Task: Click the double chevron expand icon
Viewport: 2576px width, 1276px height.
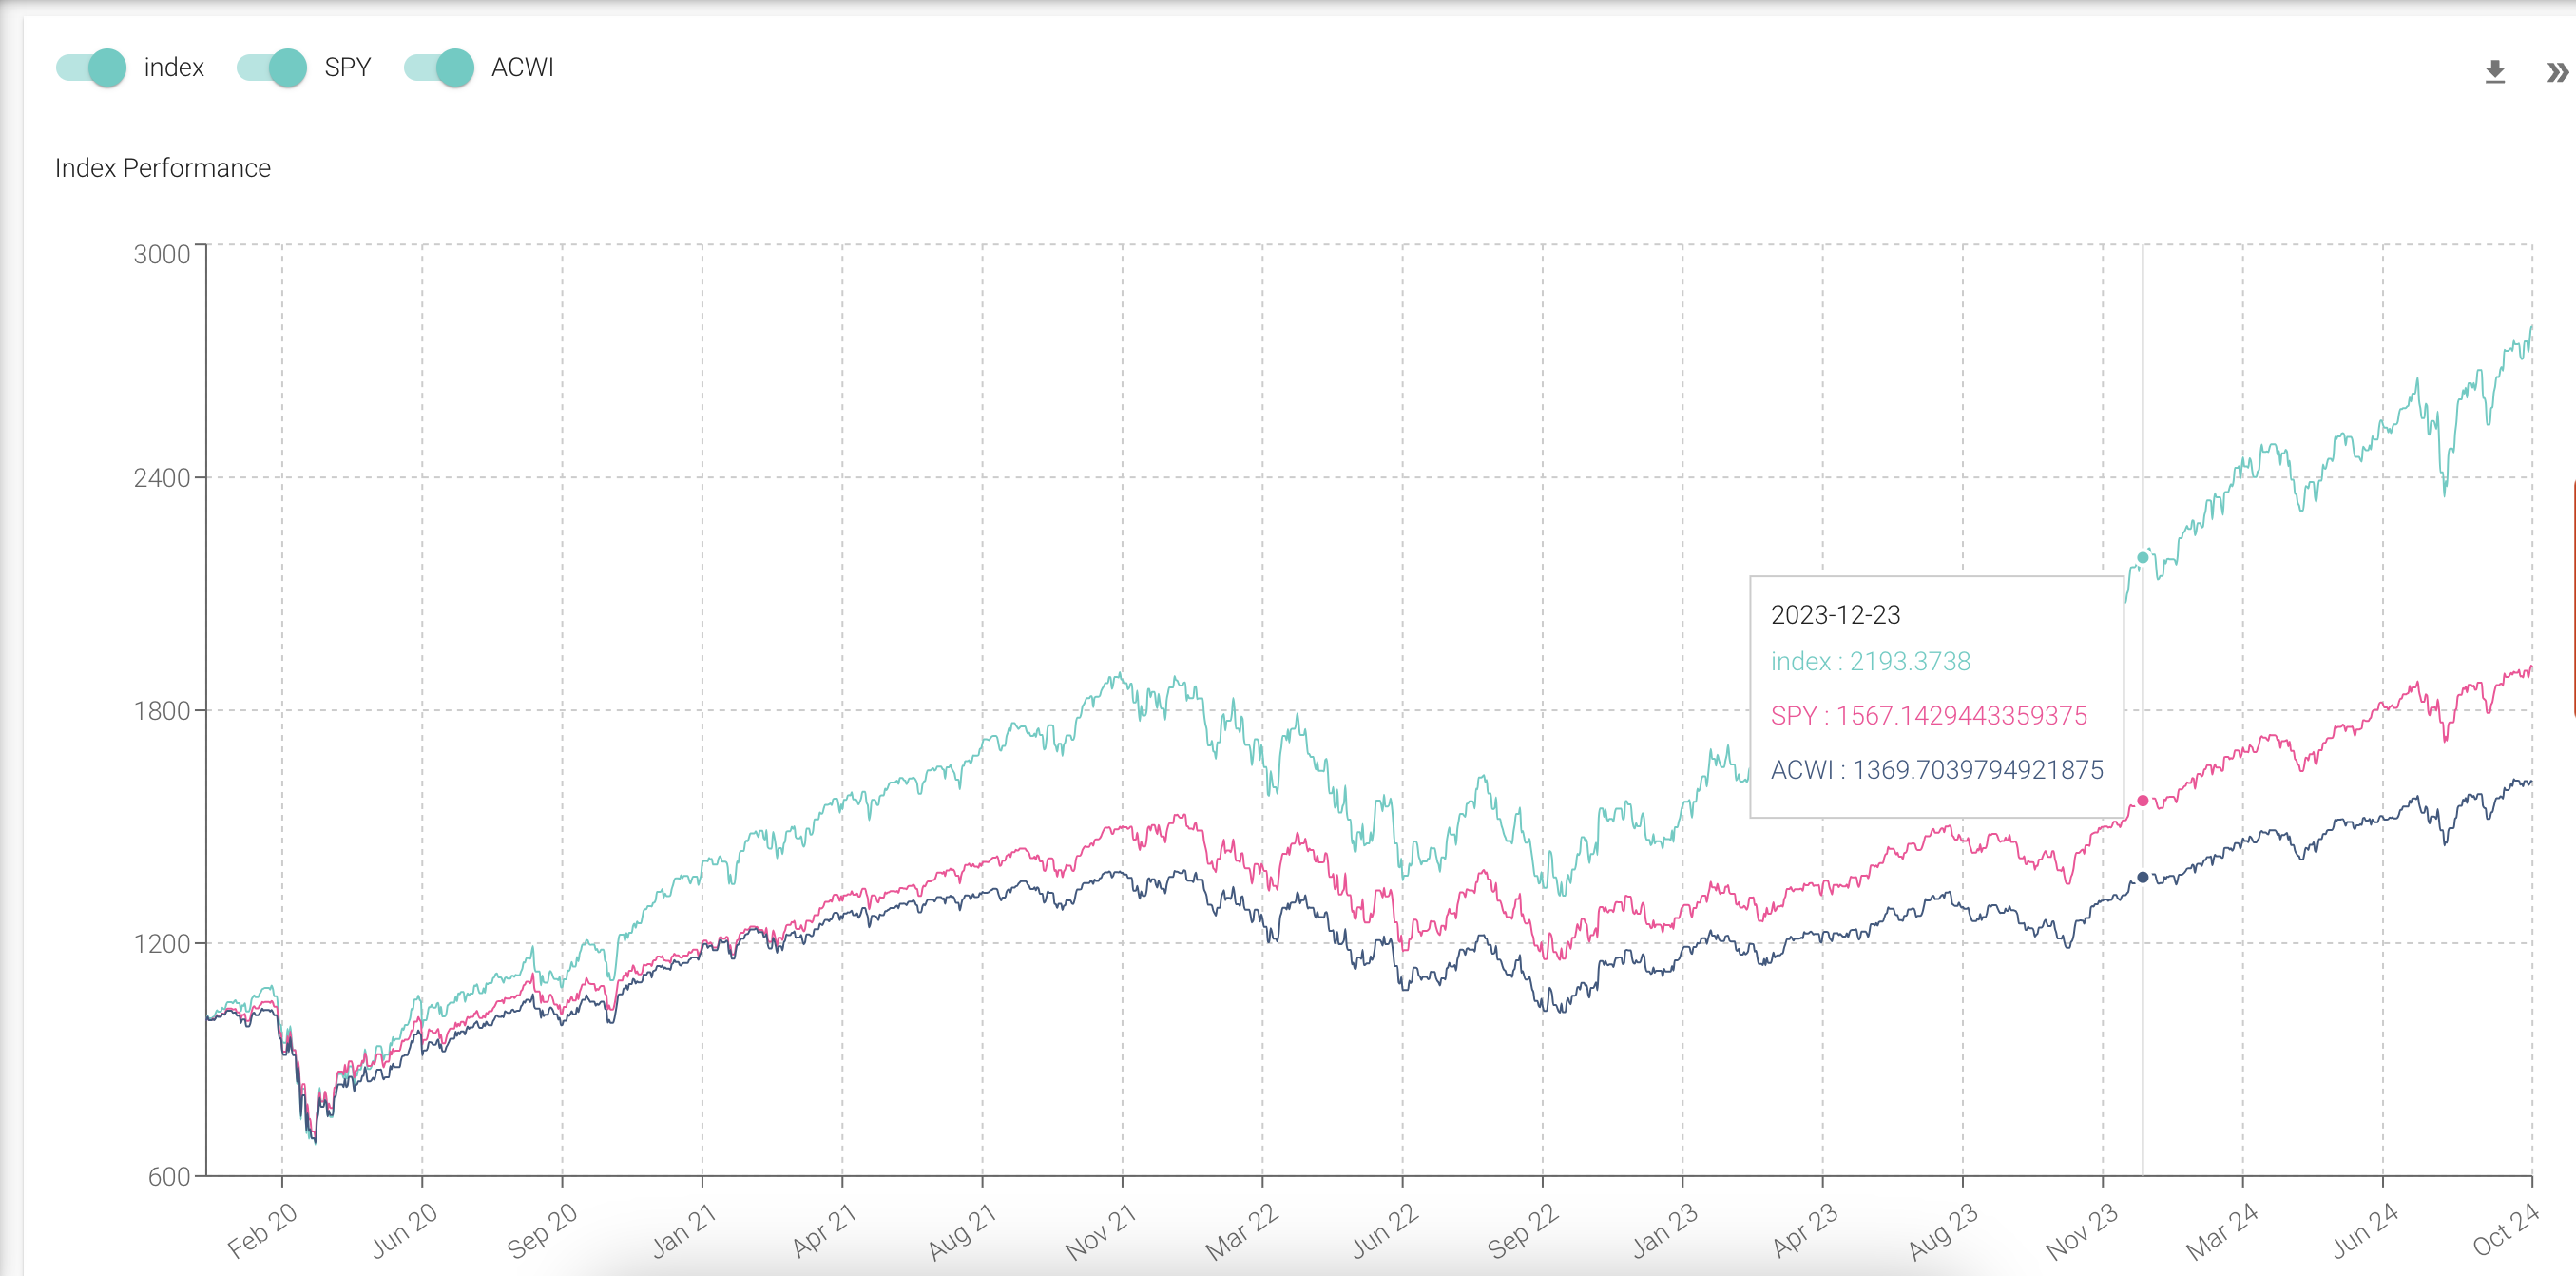Action: 2556,72
